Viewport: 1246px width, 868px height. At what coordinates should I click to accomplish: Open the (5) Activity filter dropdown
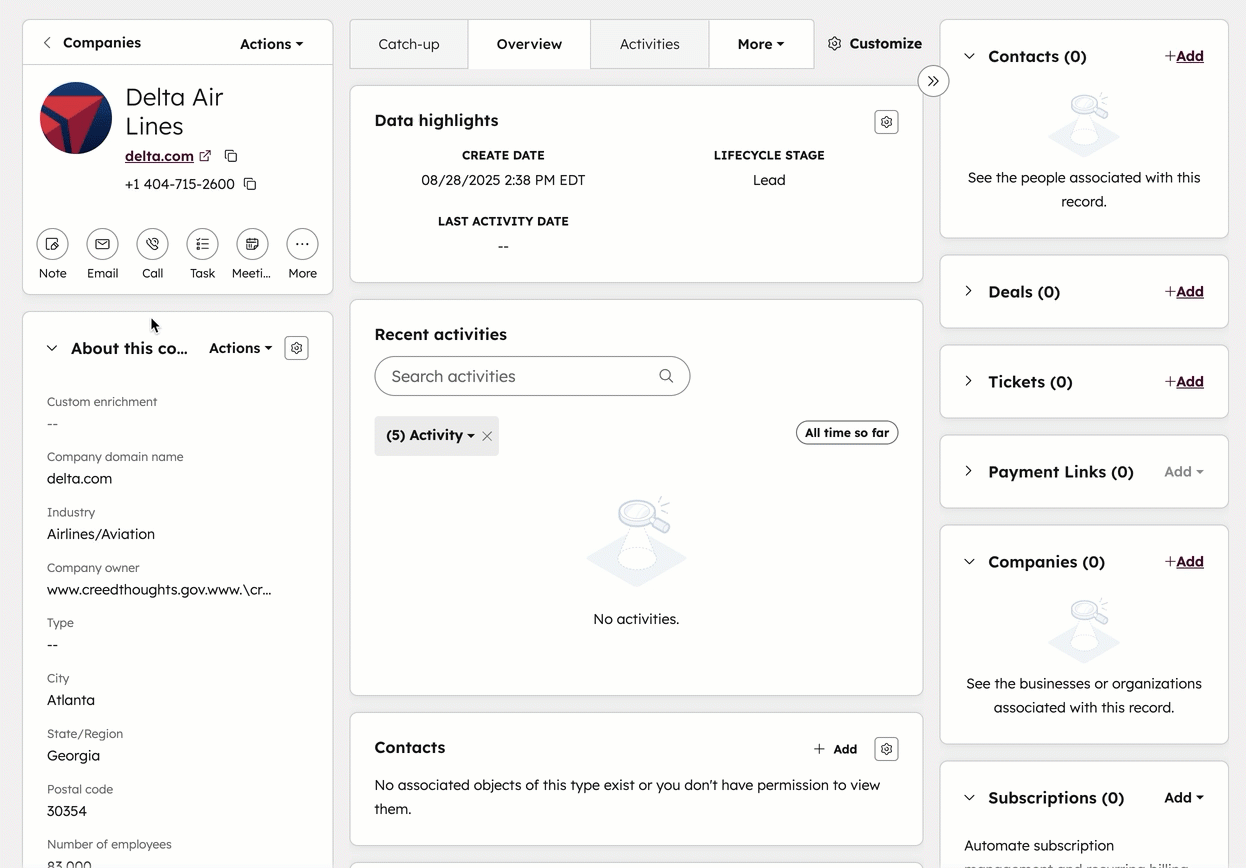pyautogui.click(x=430, y=436)
